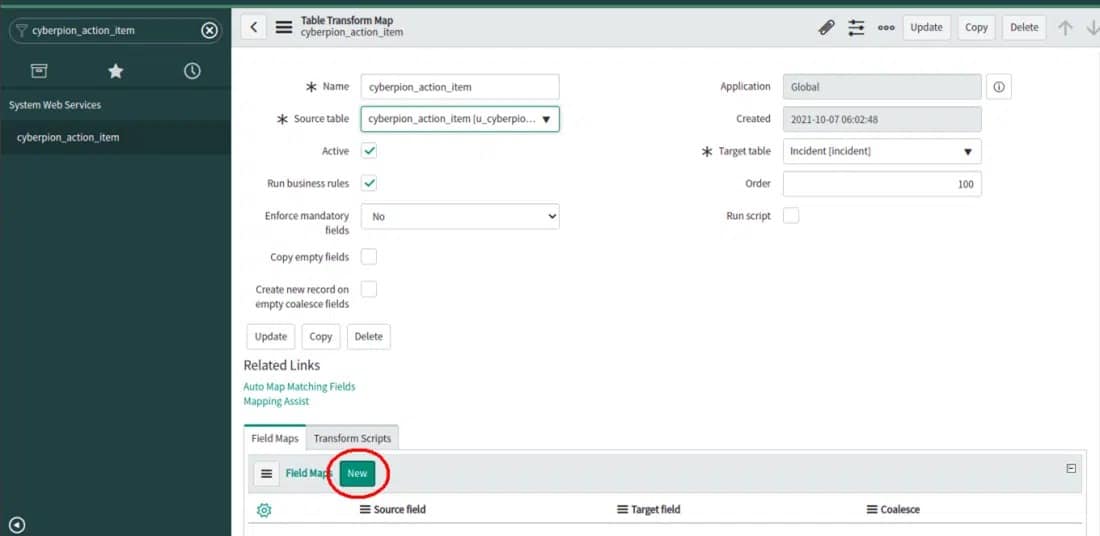Screen dimensions: 1100x536
Task: Show History clock tab in navigator
Action: 192,70
